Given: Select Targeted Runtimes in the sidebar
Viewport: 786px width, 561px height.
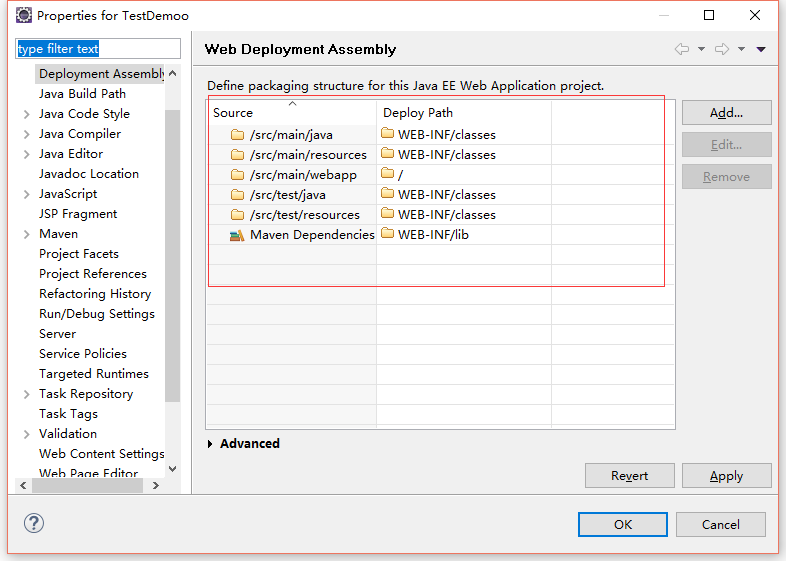Looking at the screenshot, I should coord(94,374).
